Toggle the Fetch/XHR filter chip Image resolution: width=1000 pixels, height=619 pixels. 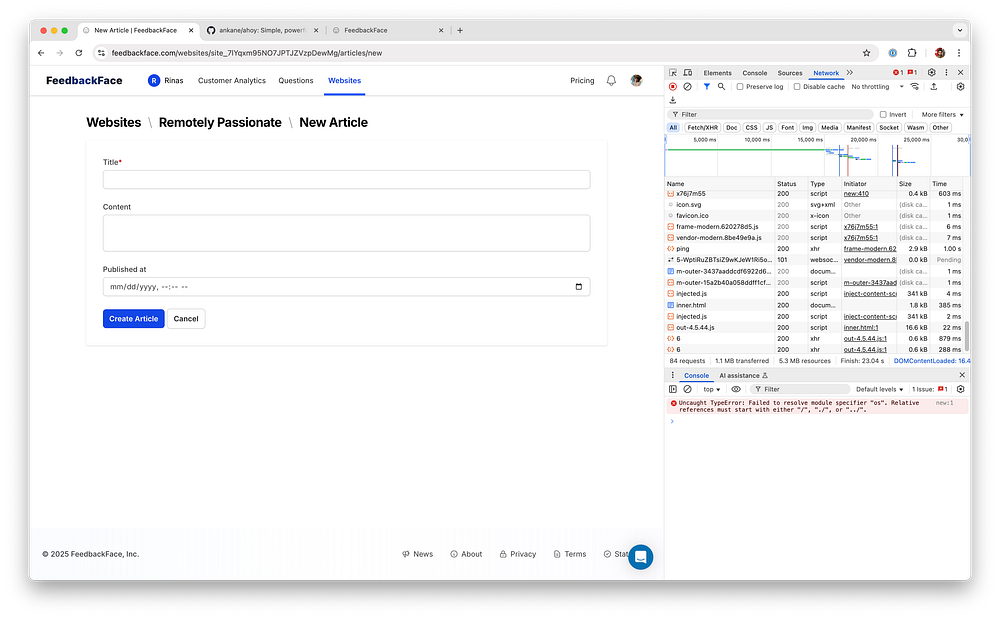[702, 127]
